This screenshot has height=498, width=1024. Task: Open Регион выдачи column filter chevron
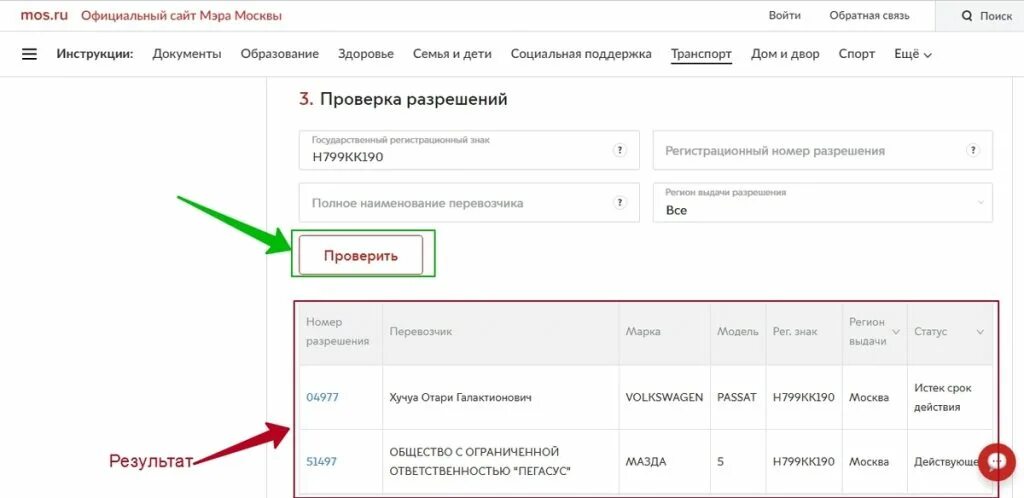896,332
